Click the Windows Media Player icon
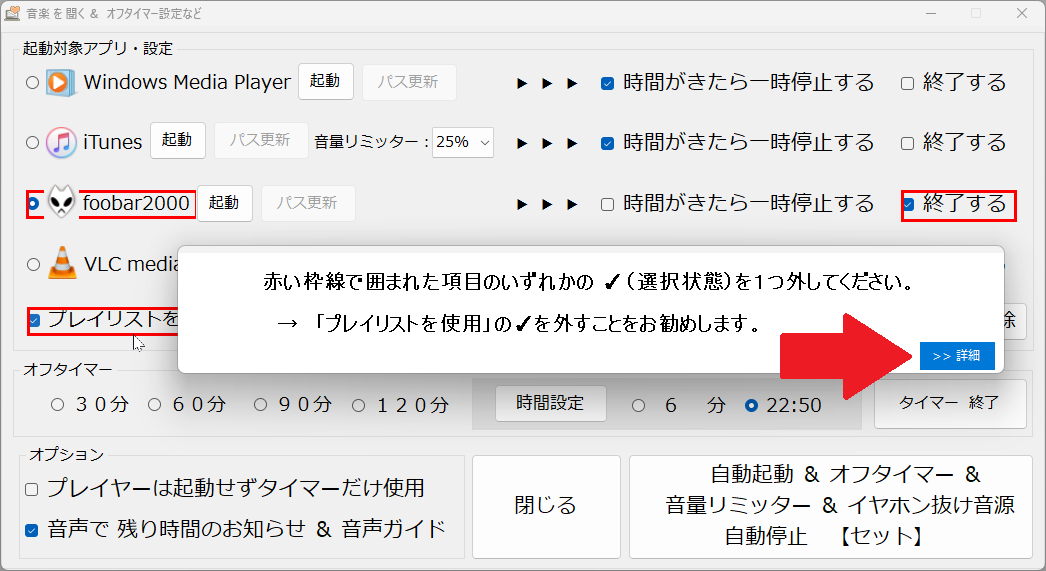Viewport: 1046px width, 571px height. pos(60,82)
